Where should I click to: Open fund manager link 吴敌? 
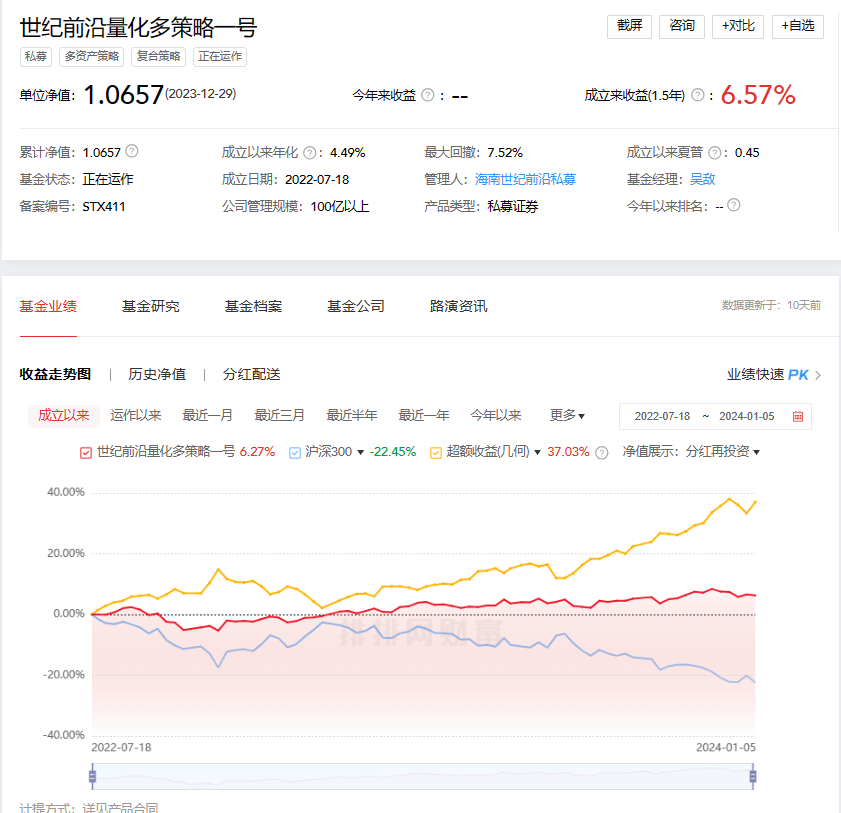(x=703, y=179)
